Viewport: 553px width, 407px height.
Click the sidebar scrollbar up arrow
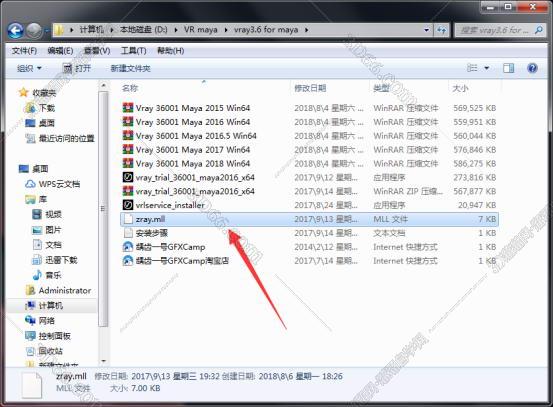[103, 86]
